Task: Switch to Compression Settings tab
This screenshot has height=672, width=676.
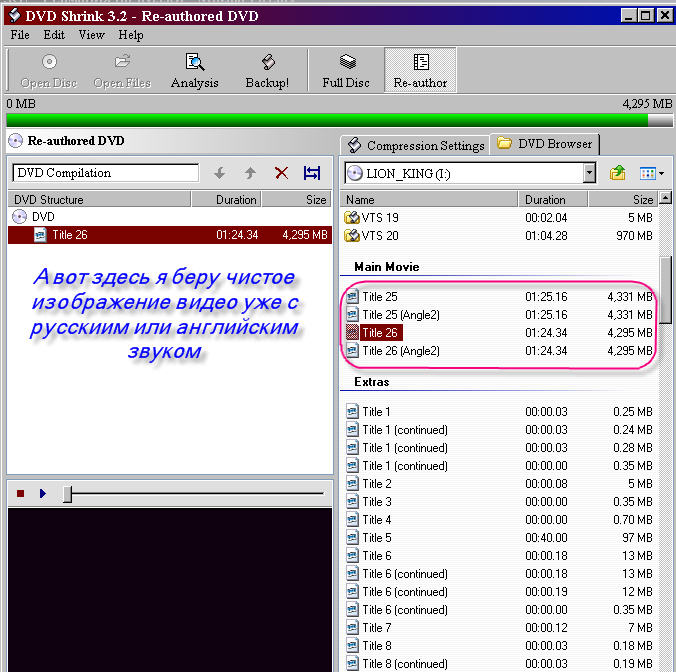Action: (x=416, y=146)
